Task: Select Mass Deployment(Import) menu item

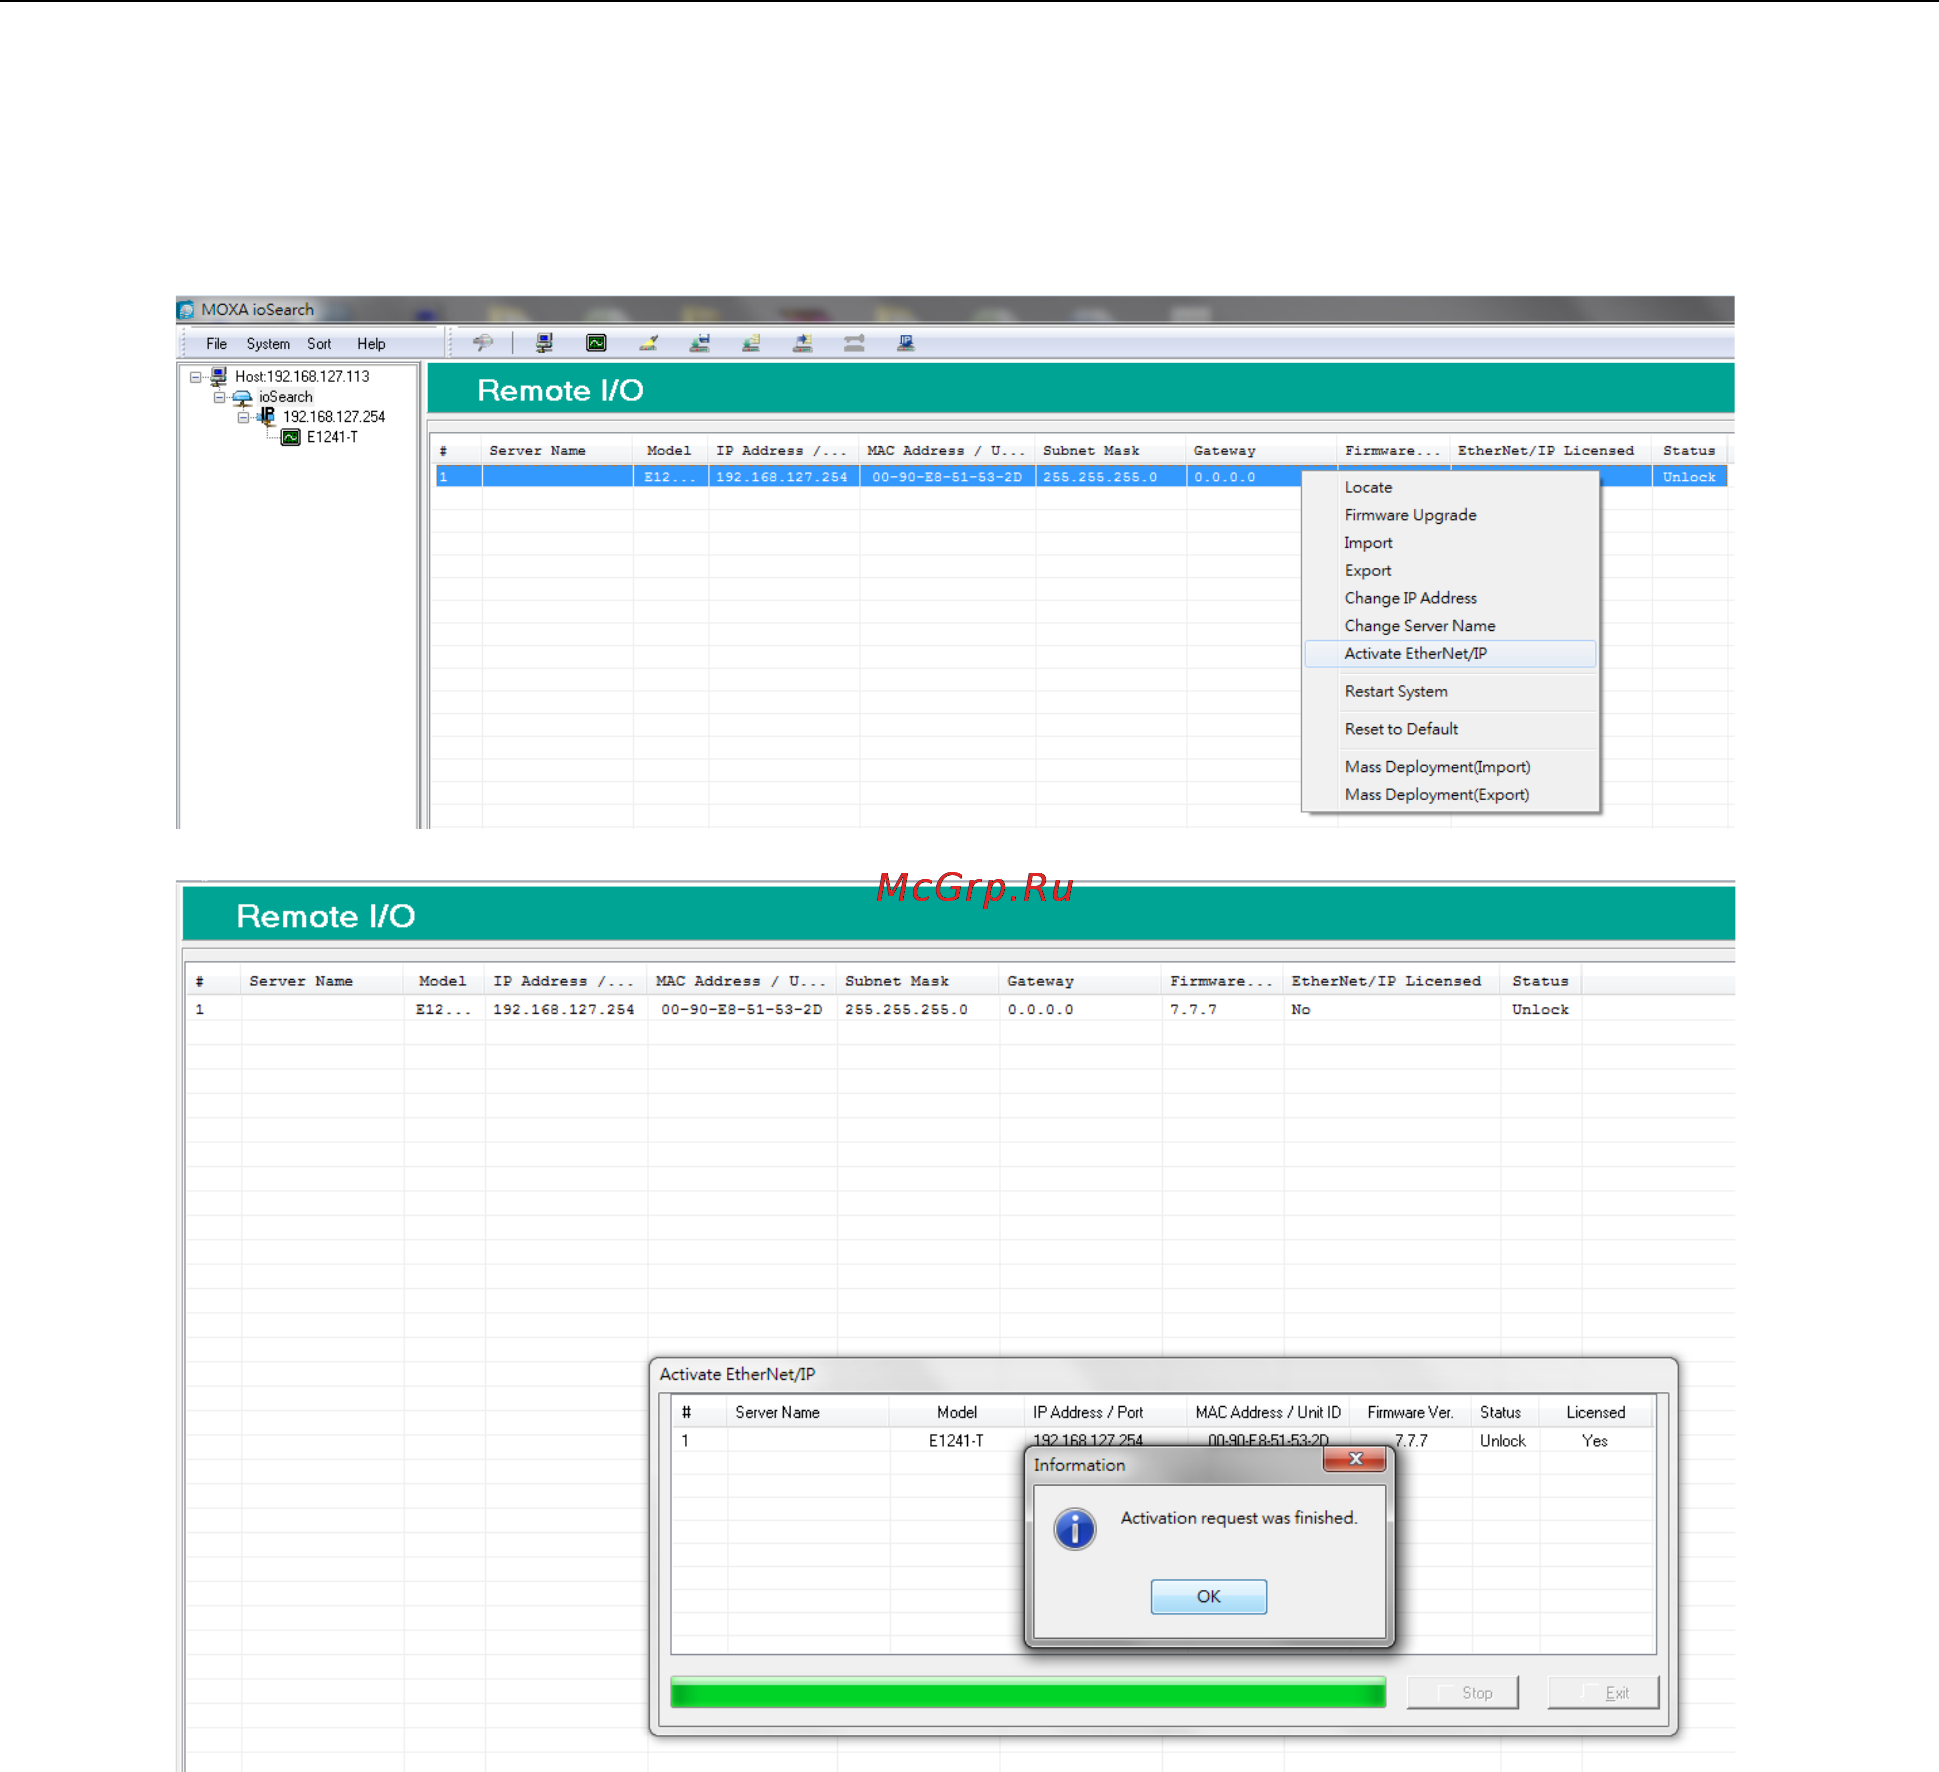Action: (1450, 767)
